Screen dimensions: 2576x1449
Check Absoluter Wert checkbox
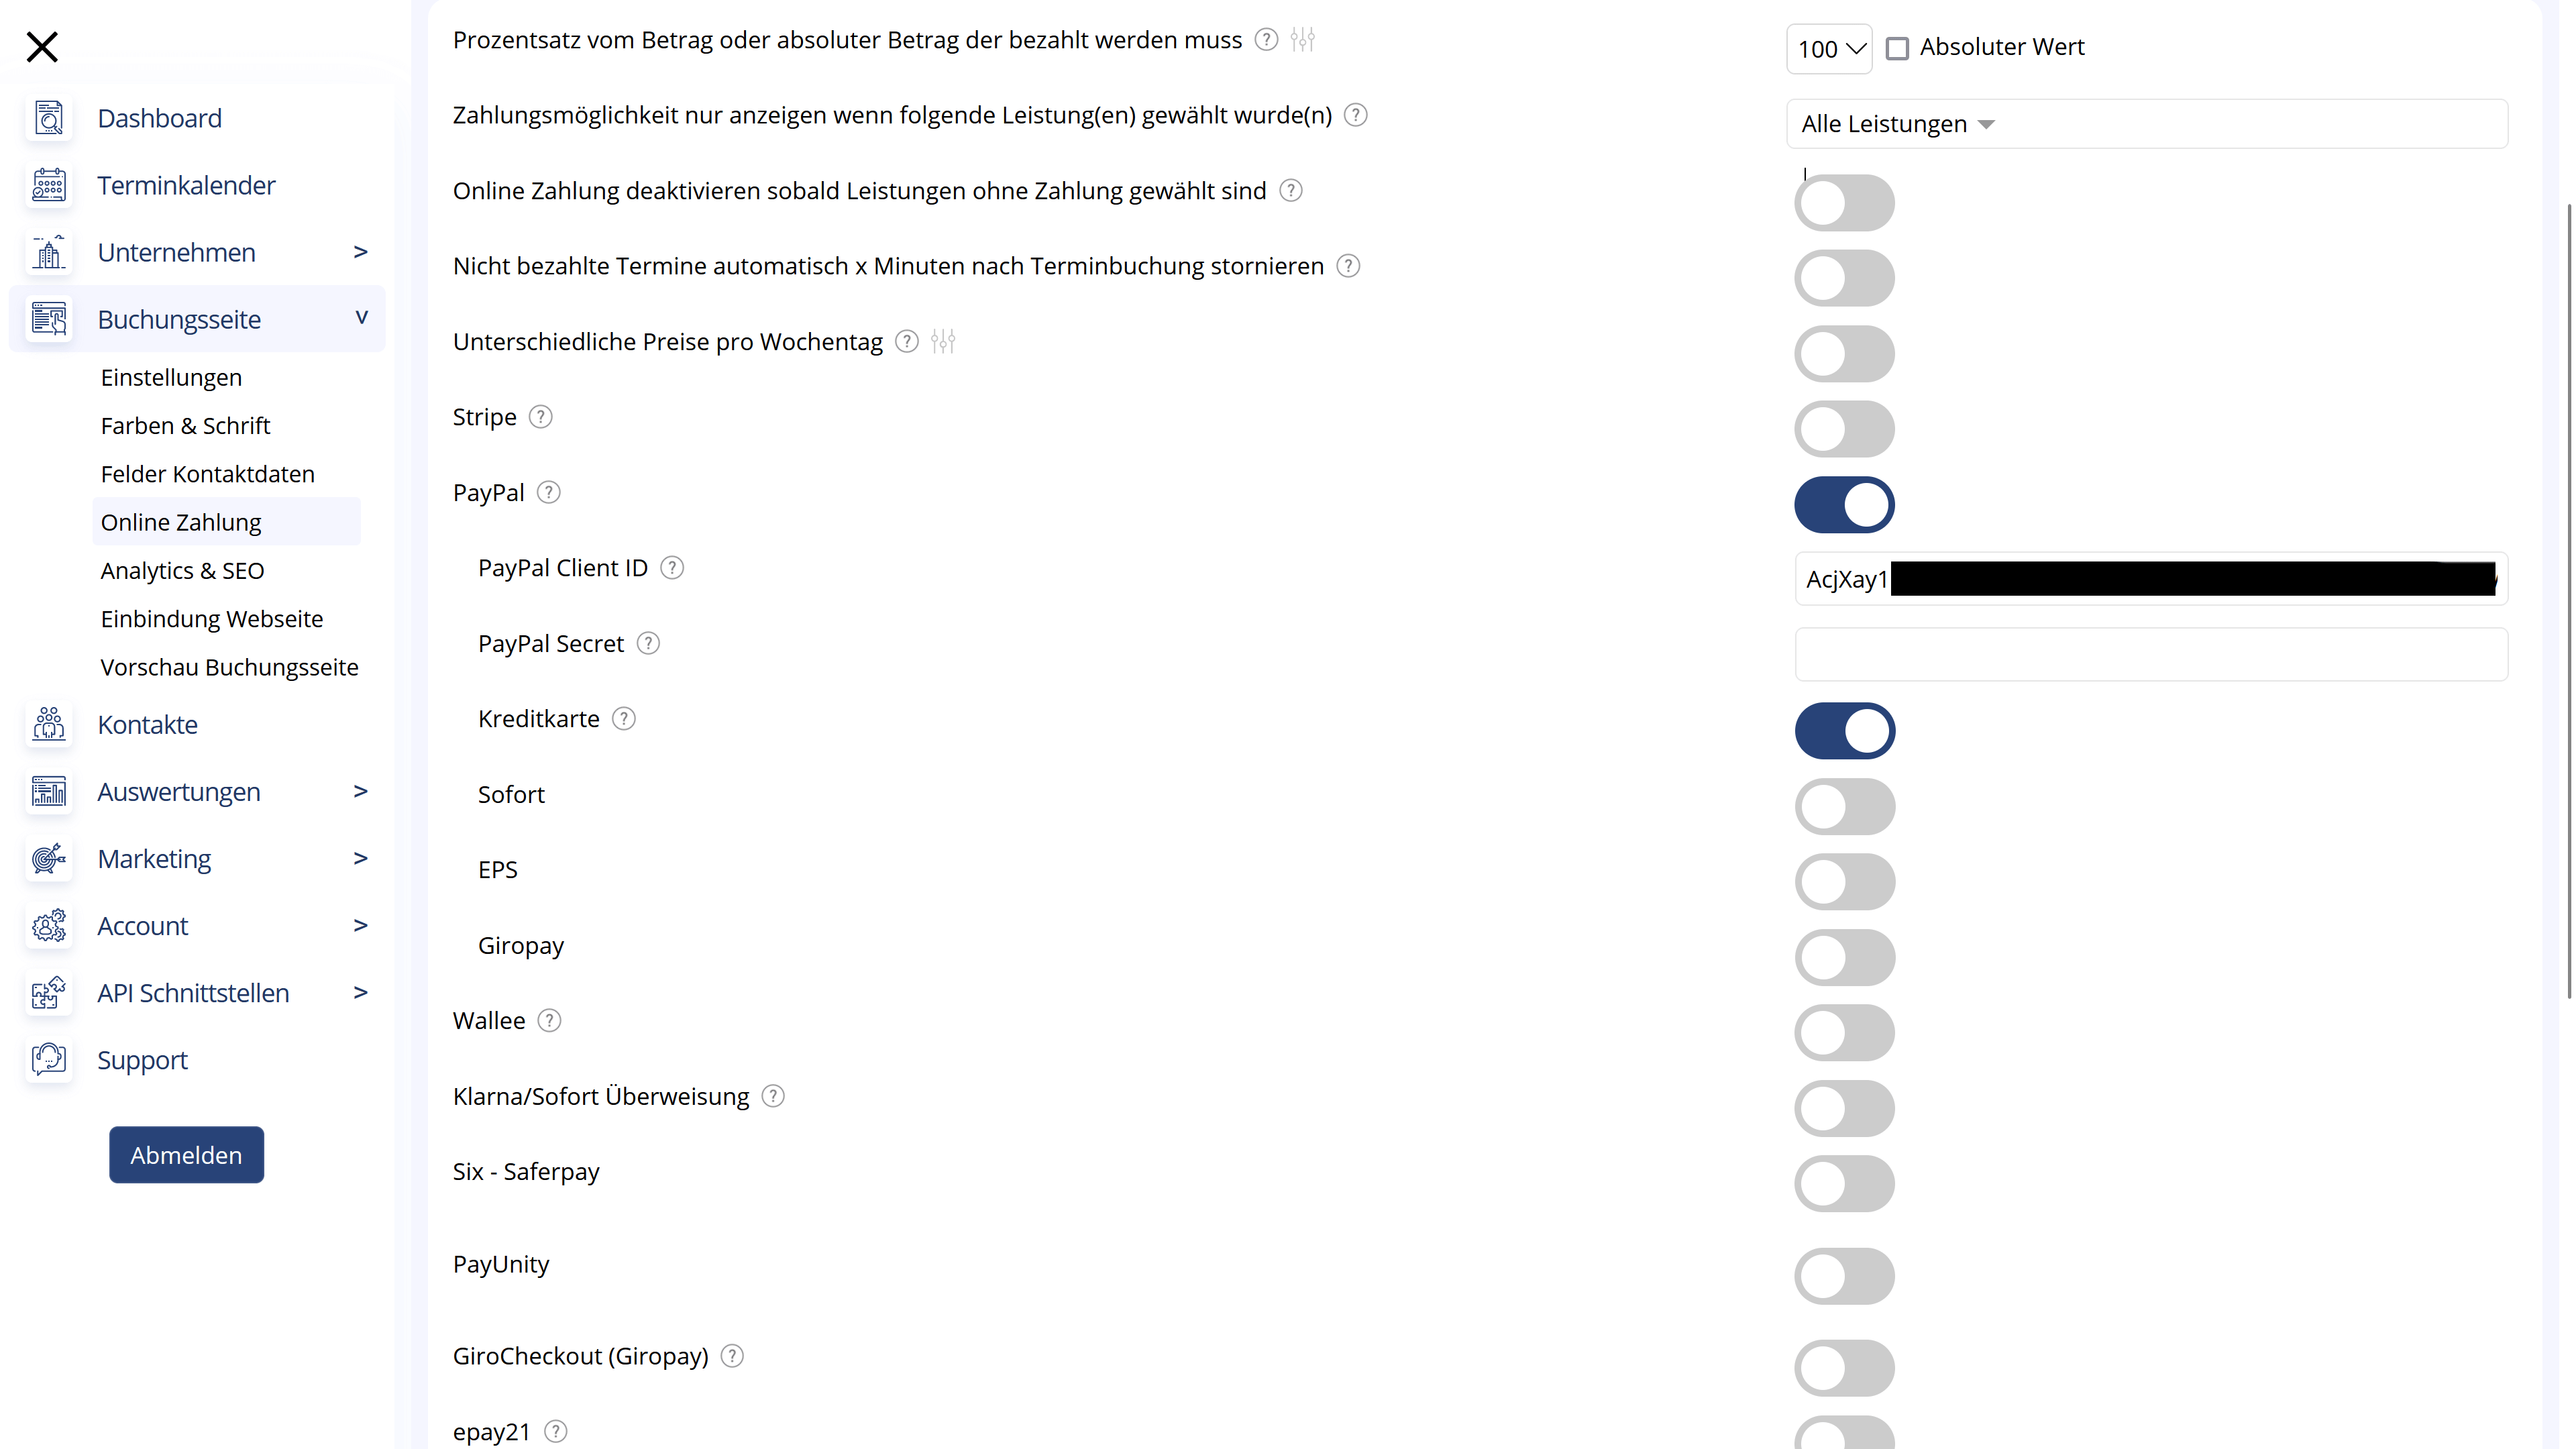(1896, 48)
